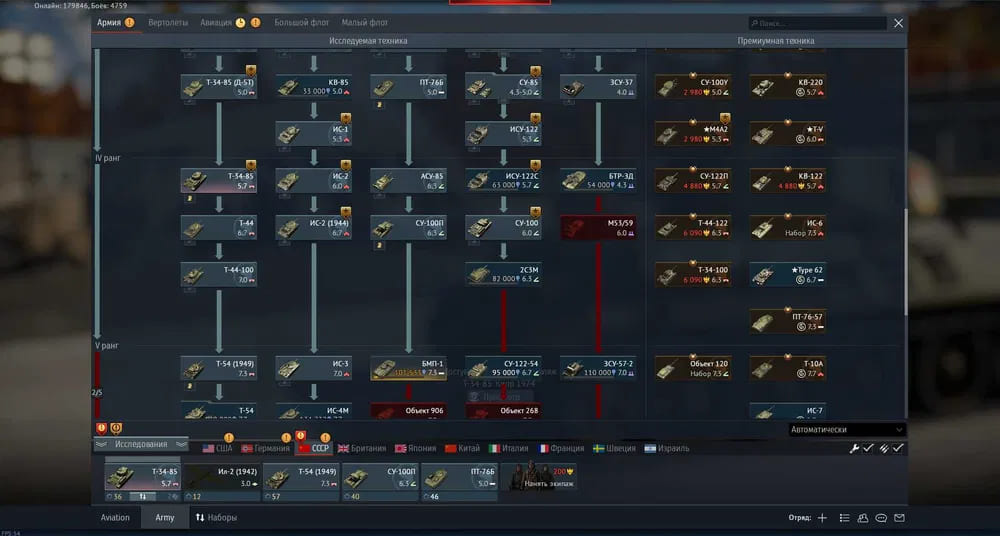Open premium СУ-100У vehicle card
Image resolution: width=1000 pixels, height=536 pixels.
693,87
